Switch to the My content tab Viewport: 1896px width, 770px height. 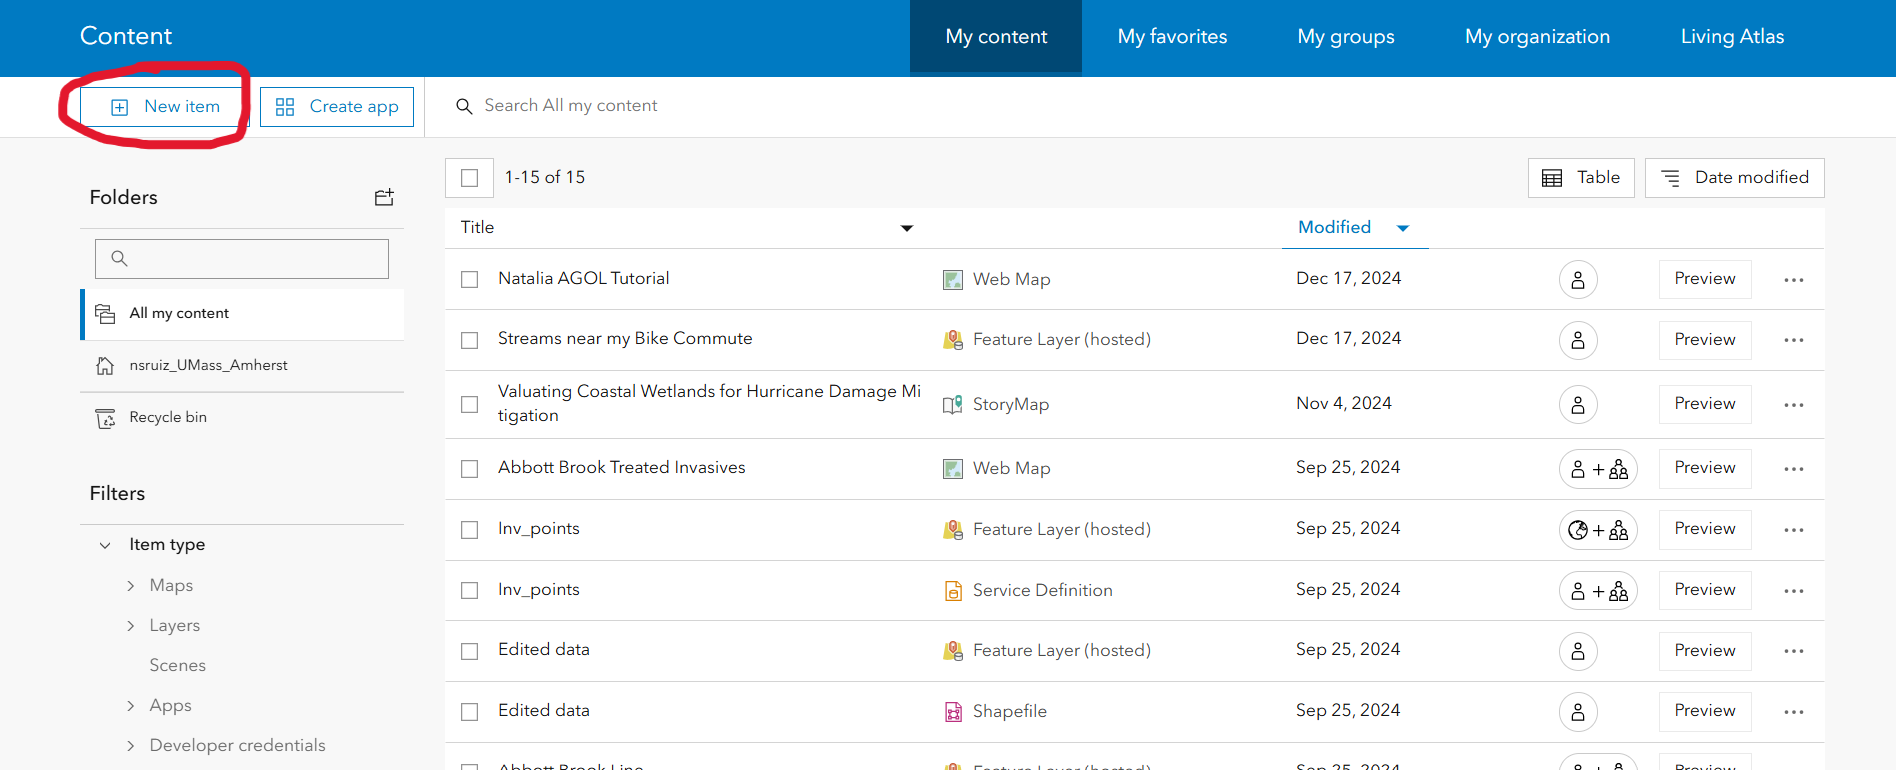(996, 37)
